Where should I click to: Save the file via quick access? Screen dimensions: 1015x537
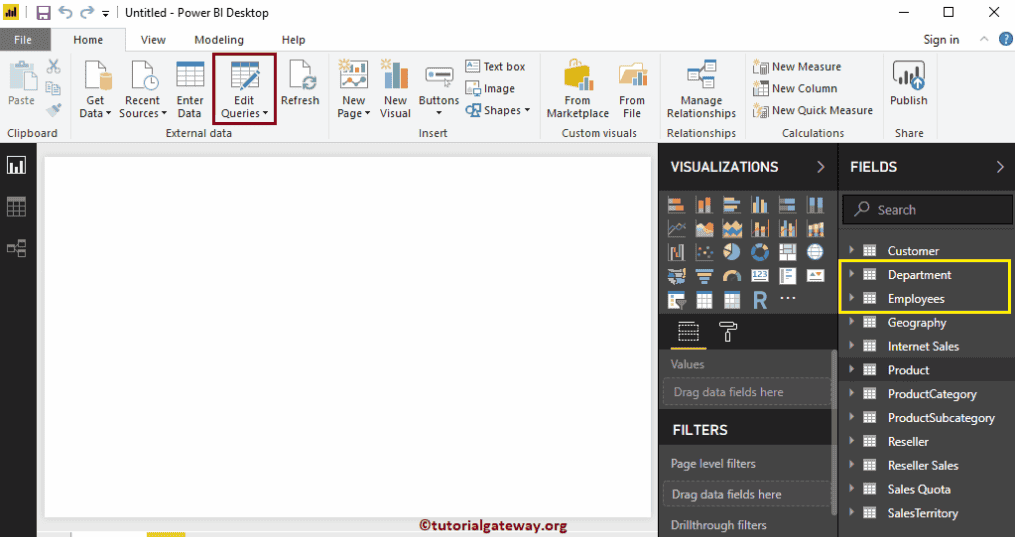[43, 13]
